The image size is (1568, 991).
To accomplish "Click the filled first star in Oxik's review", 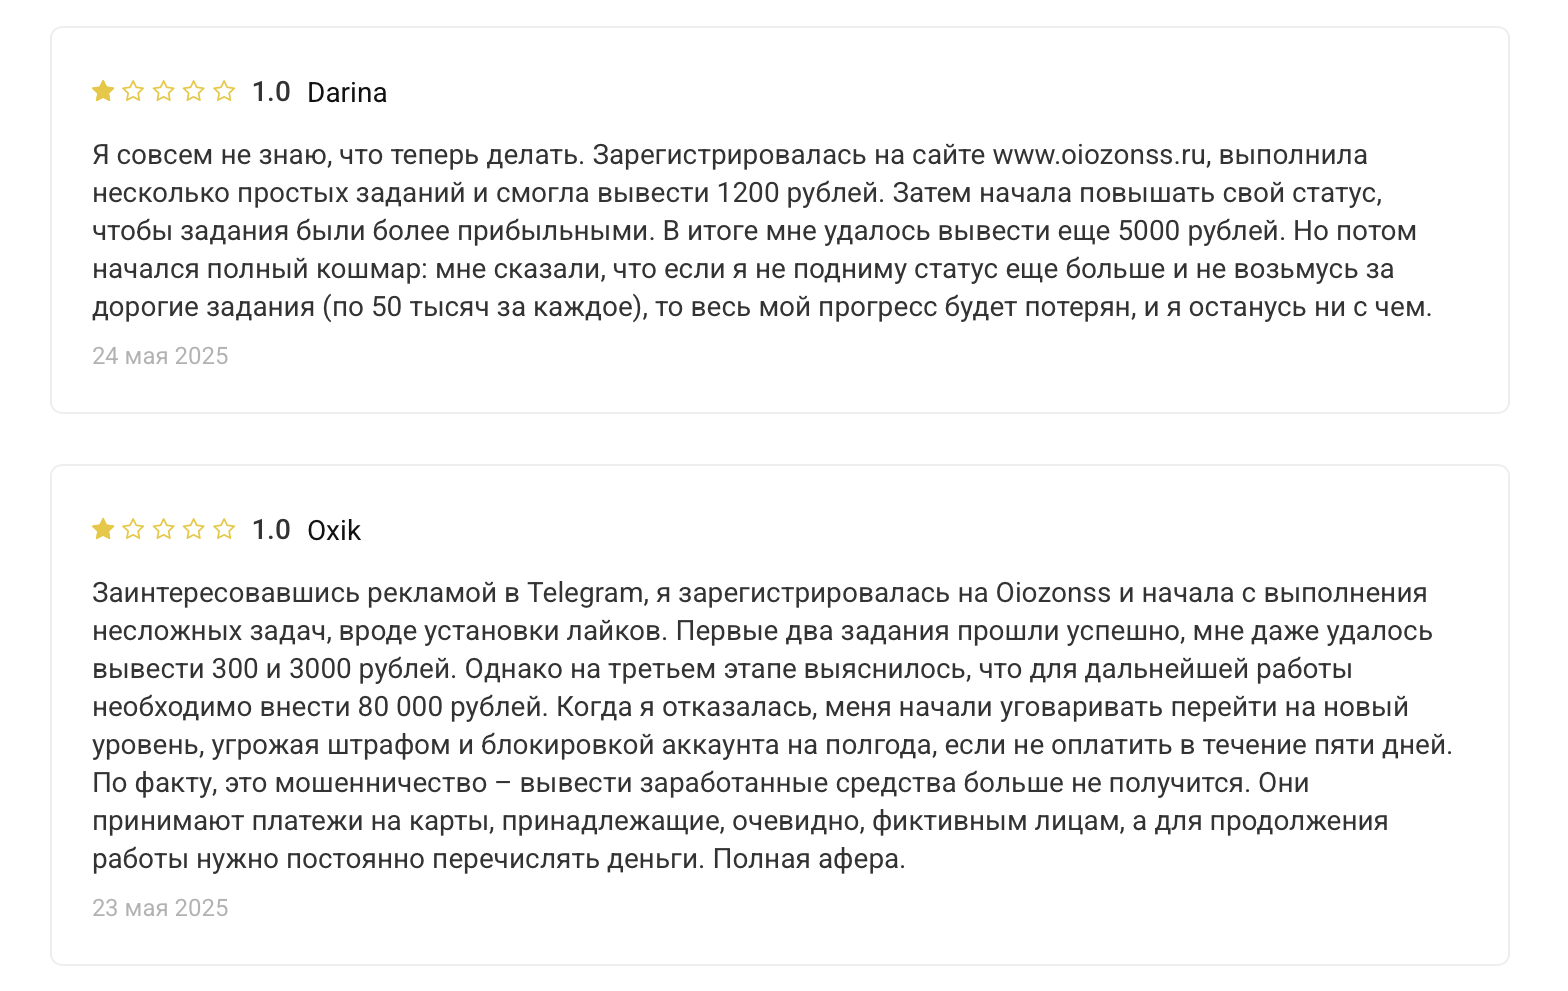I will click(x=103, y=529).
